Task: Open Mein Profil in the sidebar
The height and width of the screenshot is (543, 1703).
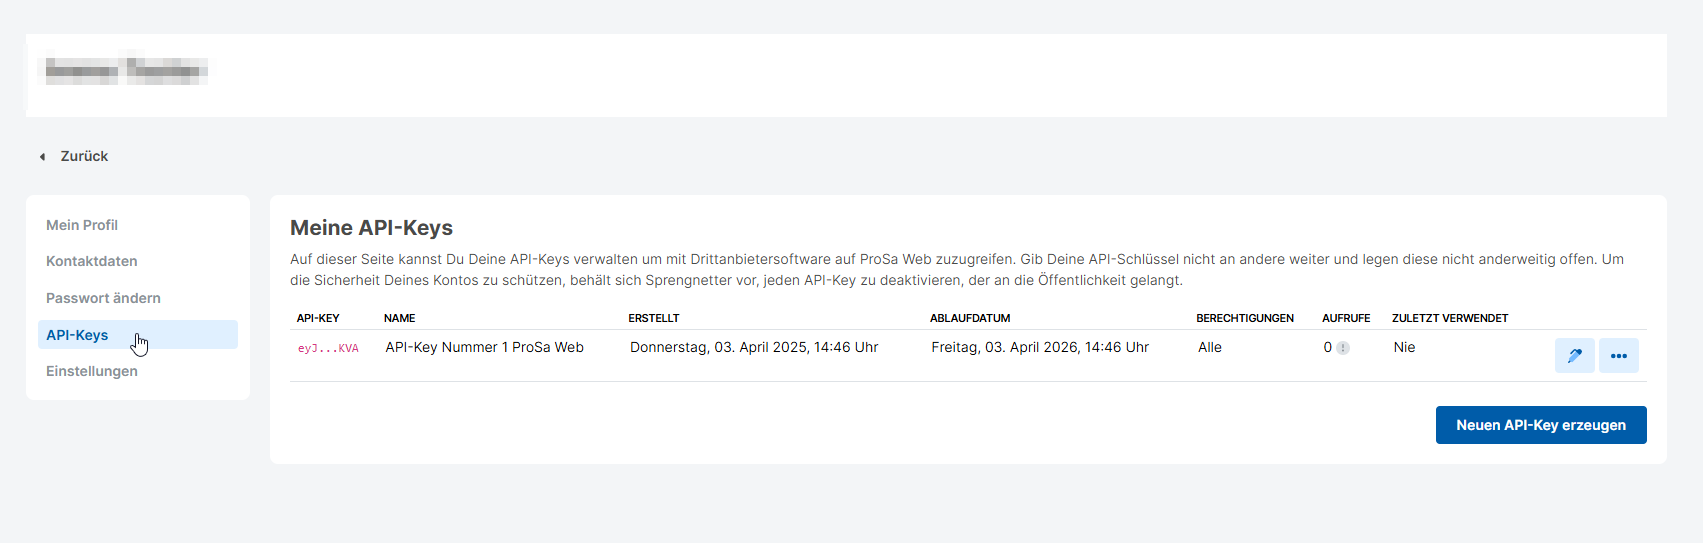Action: [x=82, y=225]
